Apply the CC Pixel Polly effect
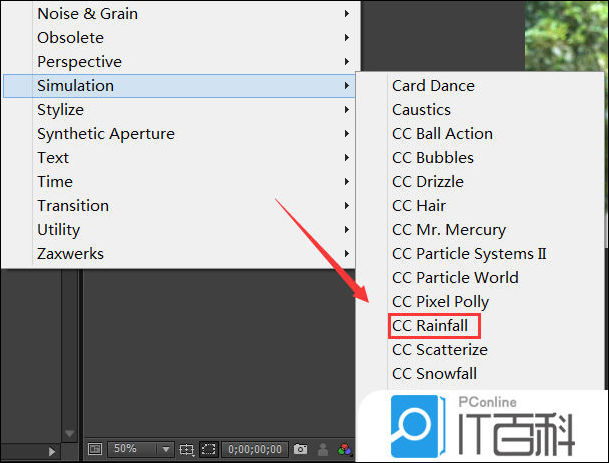Screen dimensions: 609x463 pos(440,302)
